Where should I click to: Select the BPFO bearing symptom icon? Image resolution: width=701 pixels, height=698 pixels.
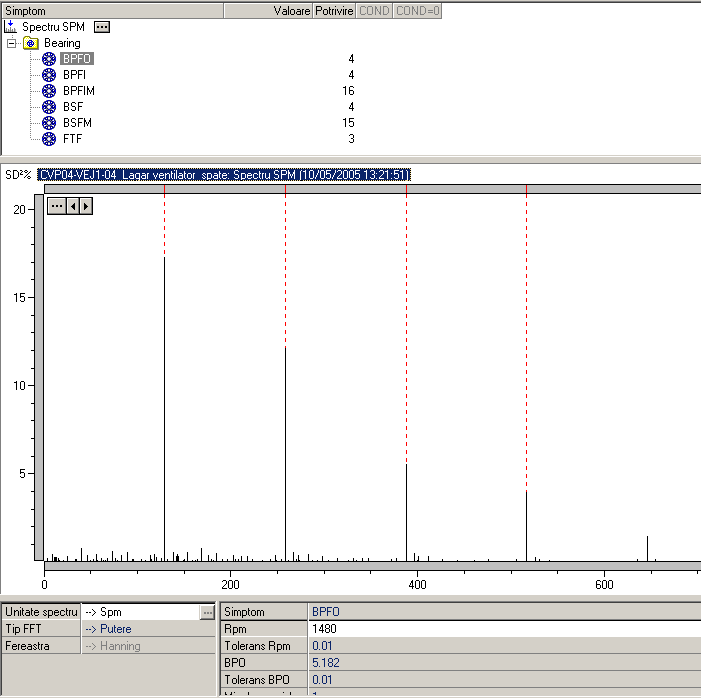[49, 59]
